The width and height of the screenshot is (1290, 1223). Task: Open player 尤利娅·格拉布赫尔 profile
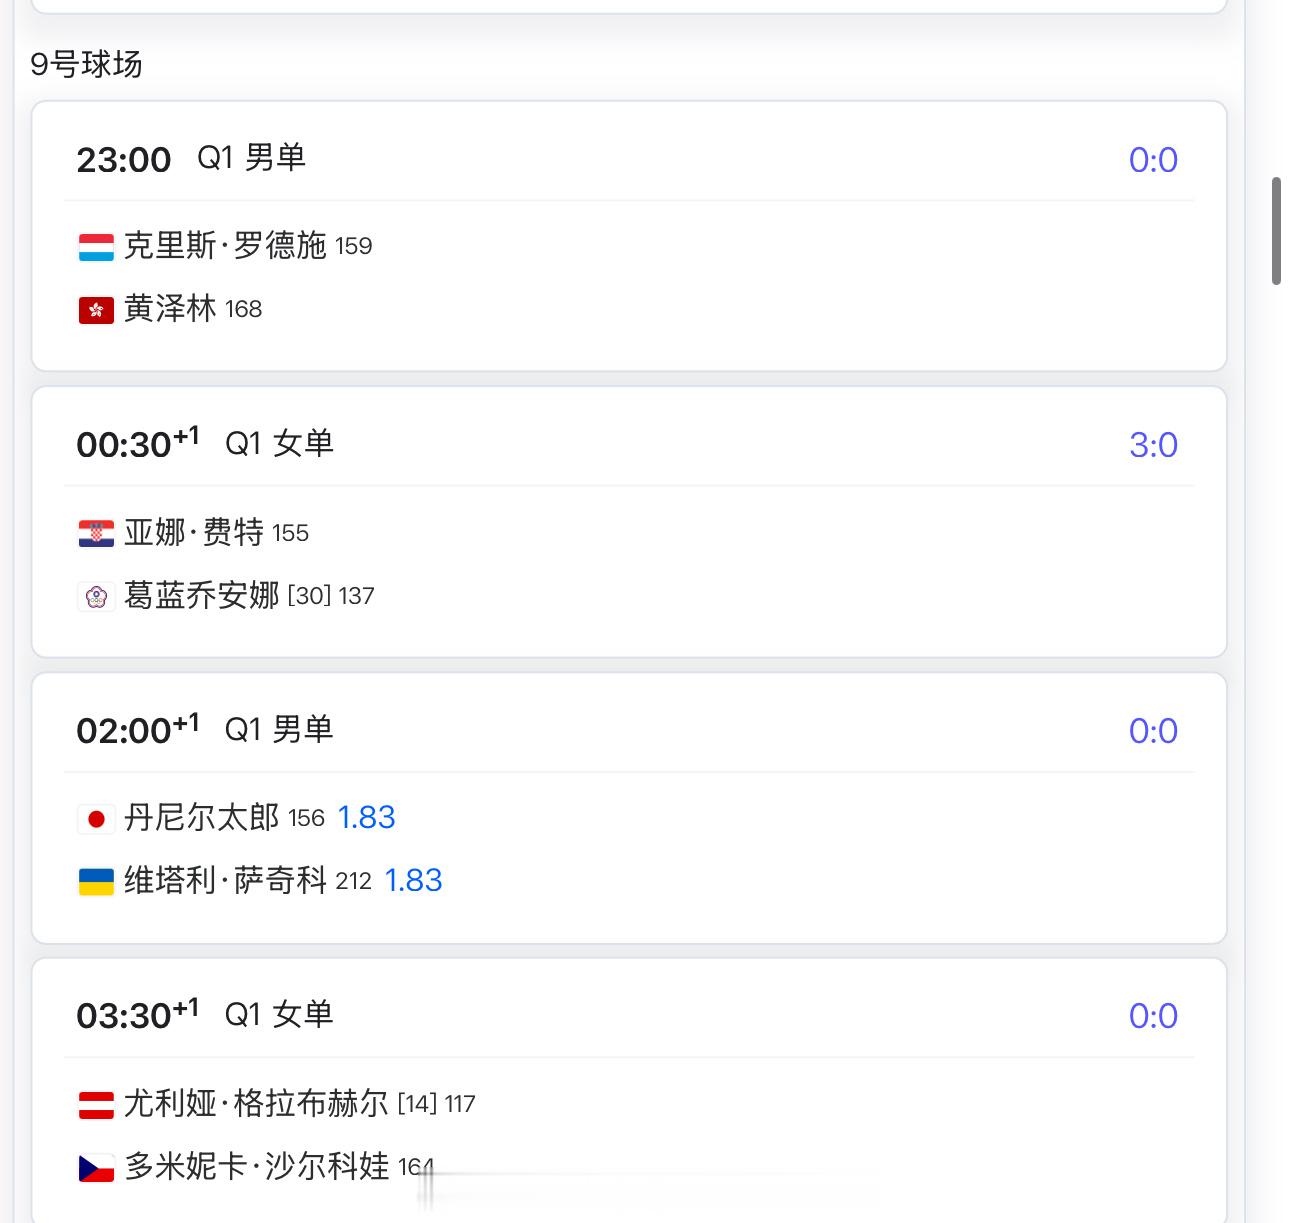click(256, 1104)
